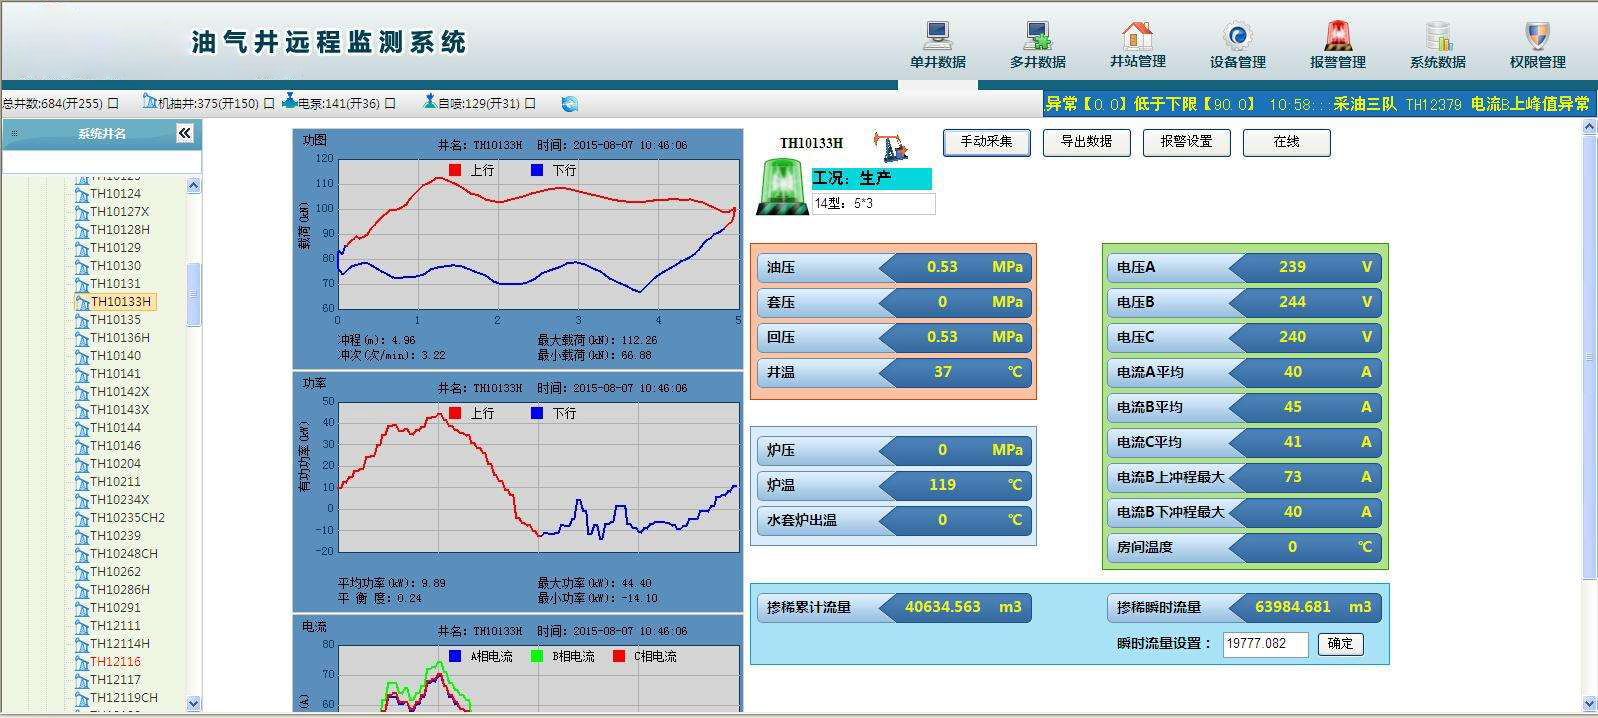This screenshot has width=1598, height=718.
Task: Click the 手动采集 button
Action: tap(986, 142)
